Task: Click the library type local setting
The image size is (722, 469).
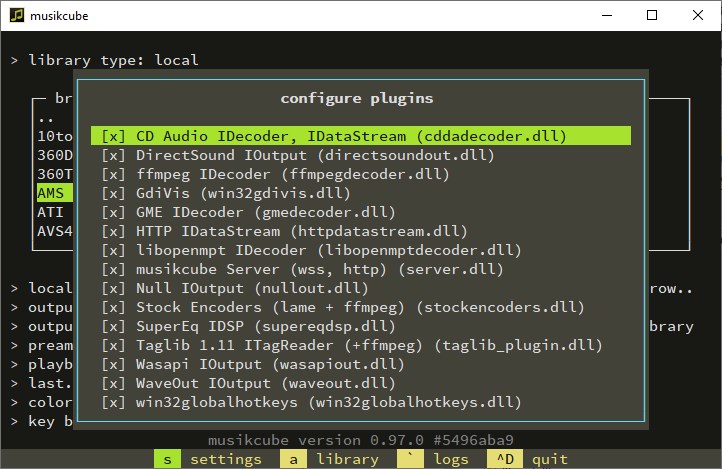Action: (113, 60)
